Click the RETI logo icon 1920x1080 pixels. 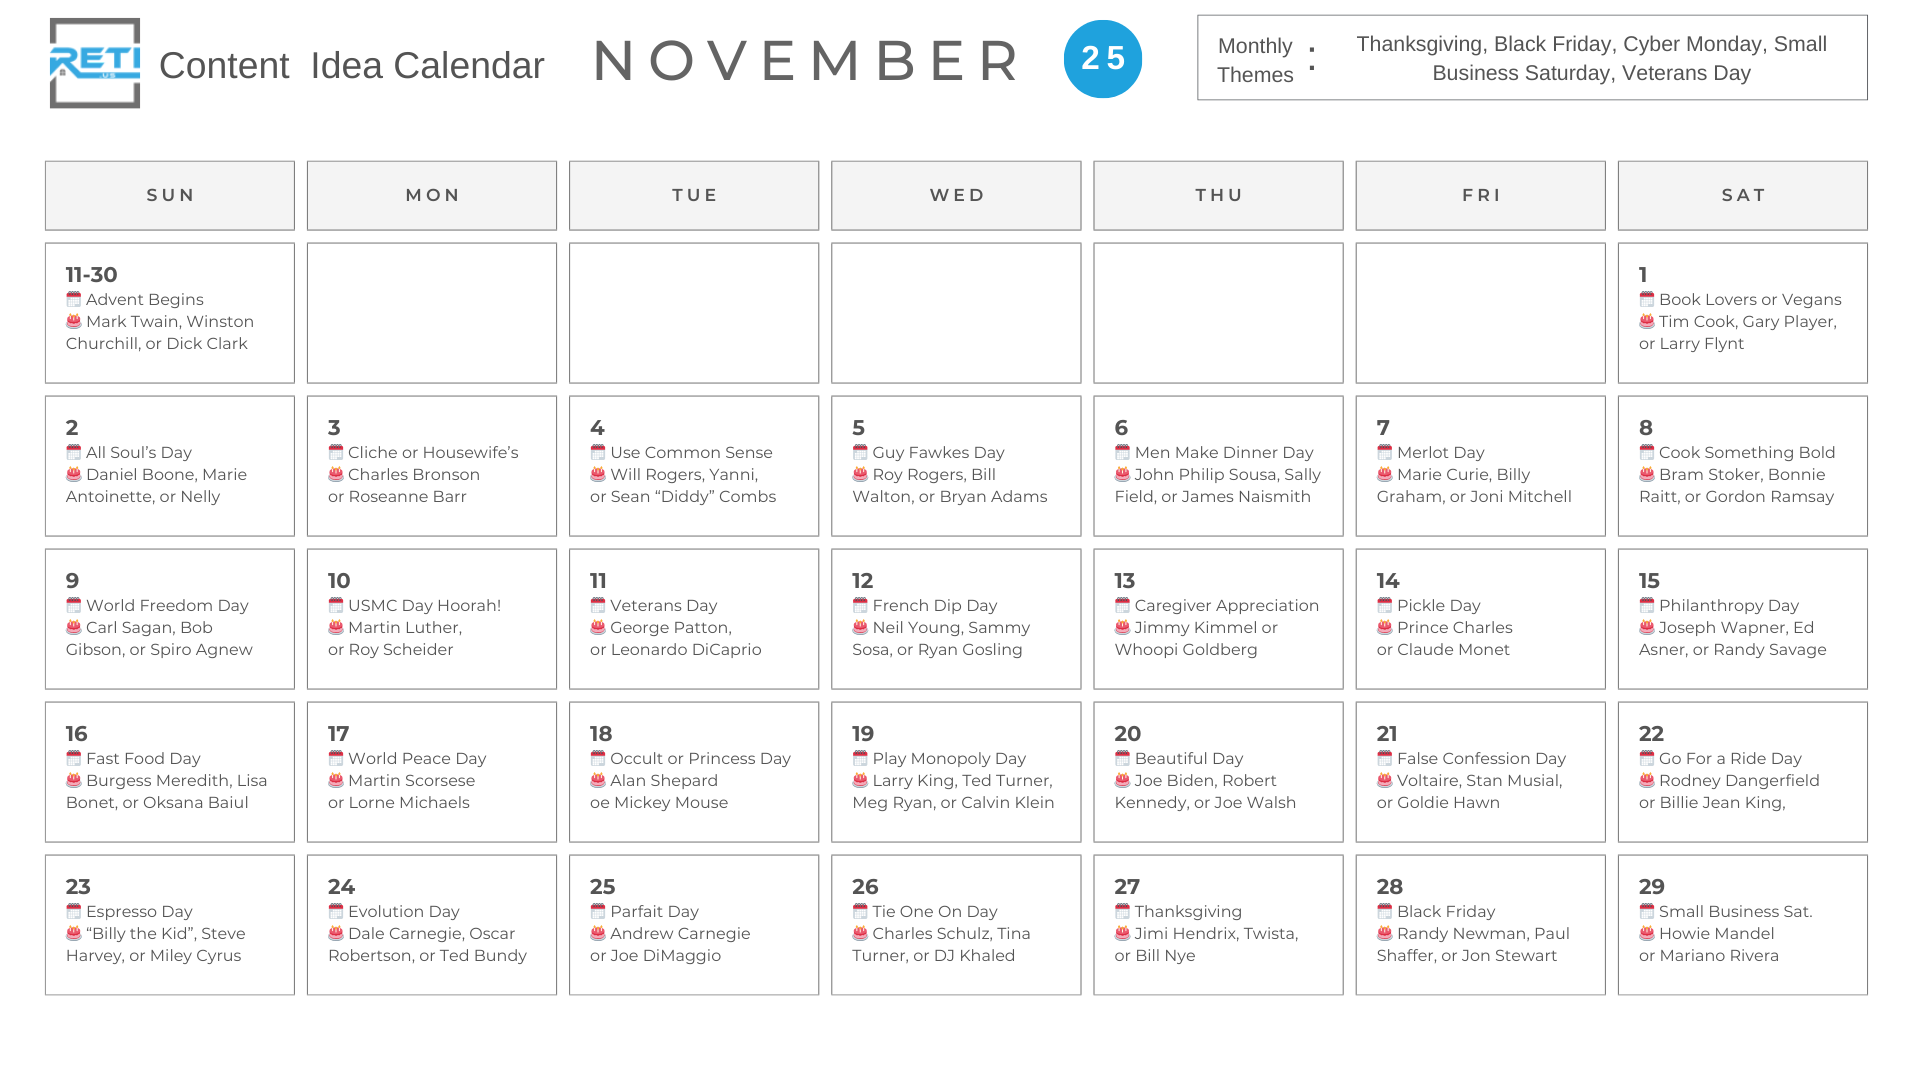(95, 63)
